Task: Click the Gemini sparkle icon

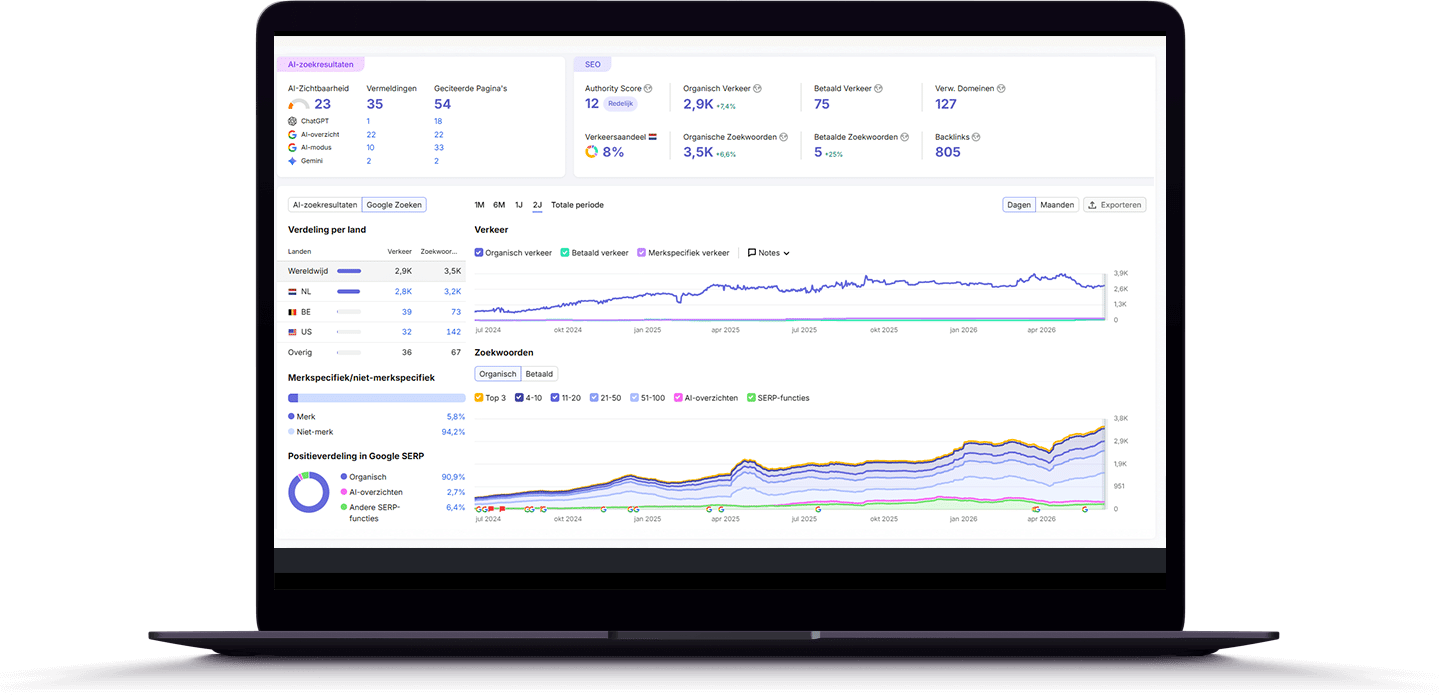Action: (292, 161)
